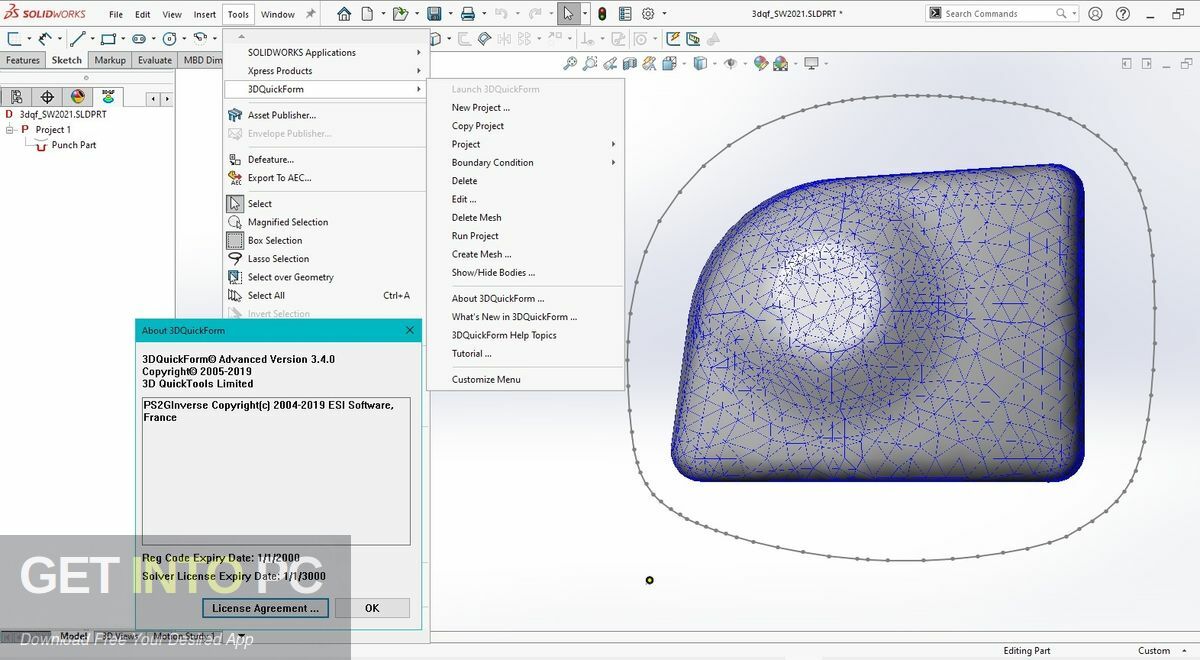
Task: Switch to the Evaluate tab
Action: click(x=155, y=60)
